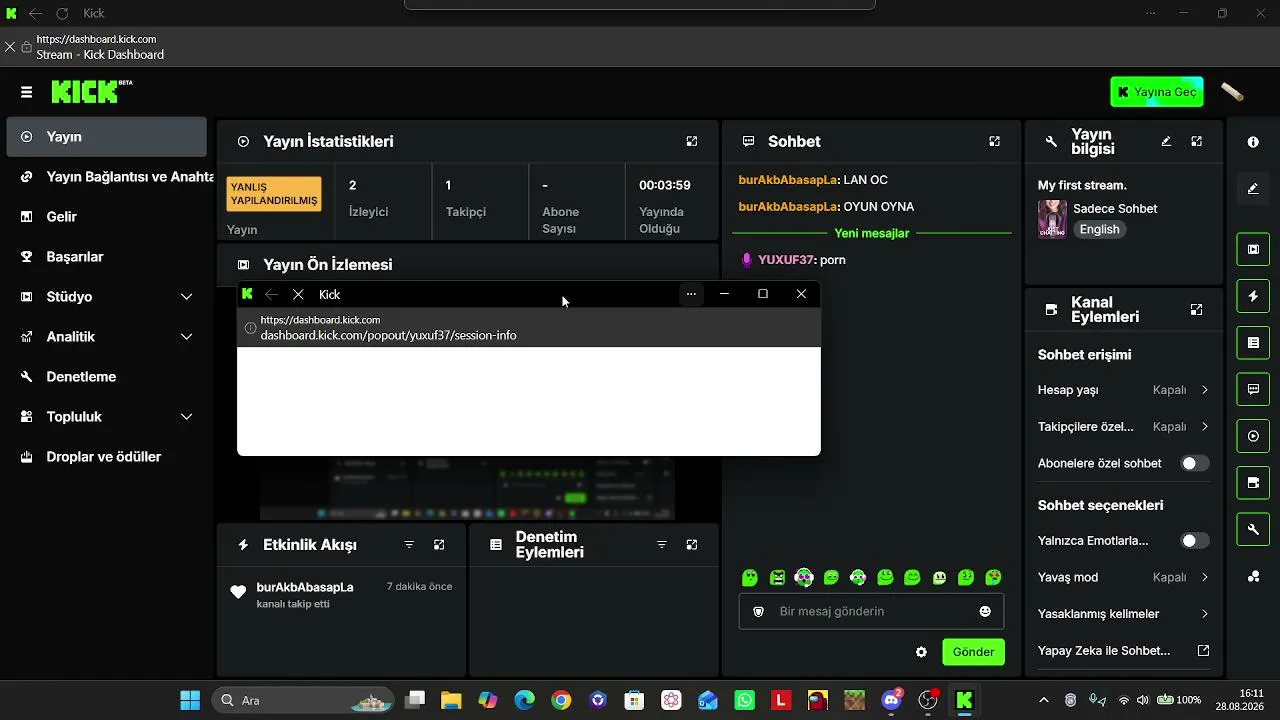Open the Windows Start menu

pyautogui.click(x=189, y=700)
